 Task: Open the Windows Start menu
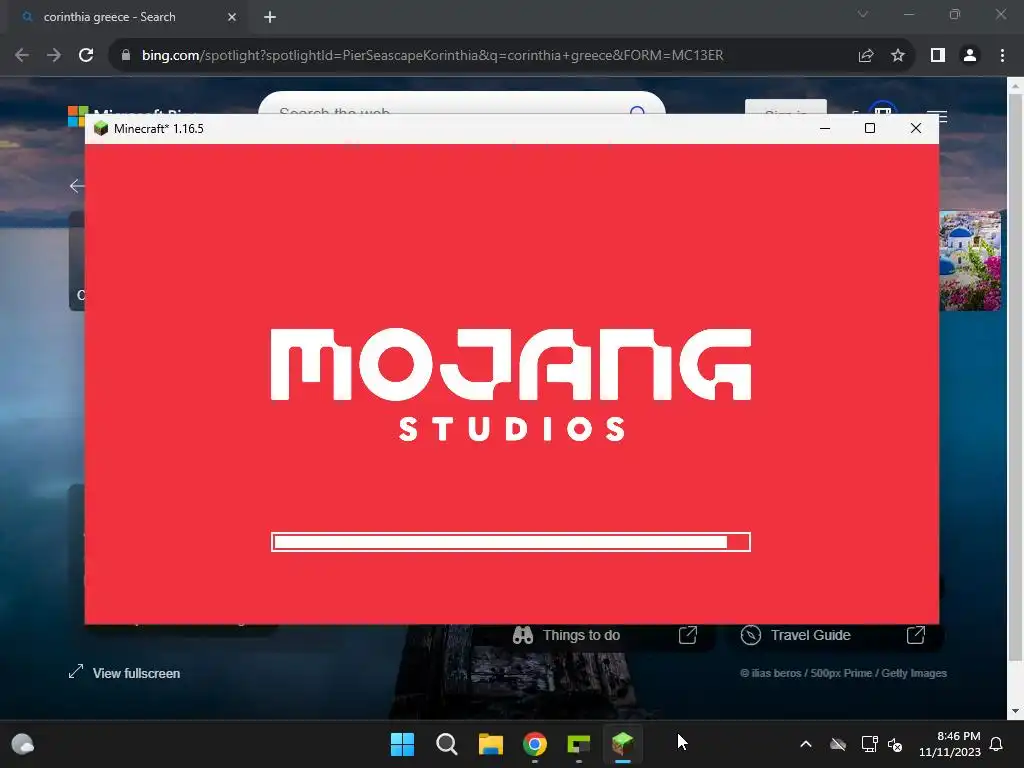(402, 744)
